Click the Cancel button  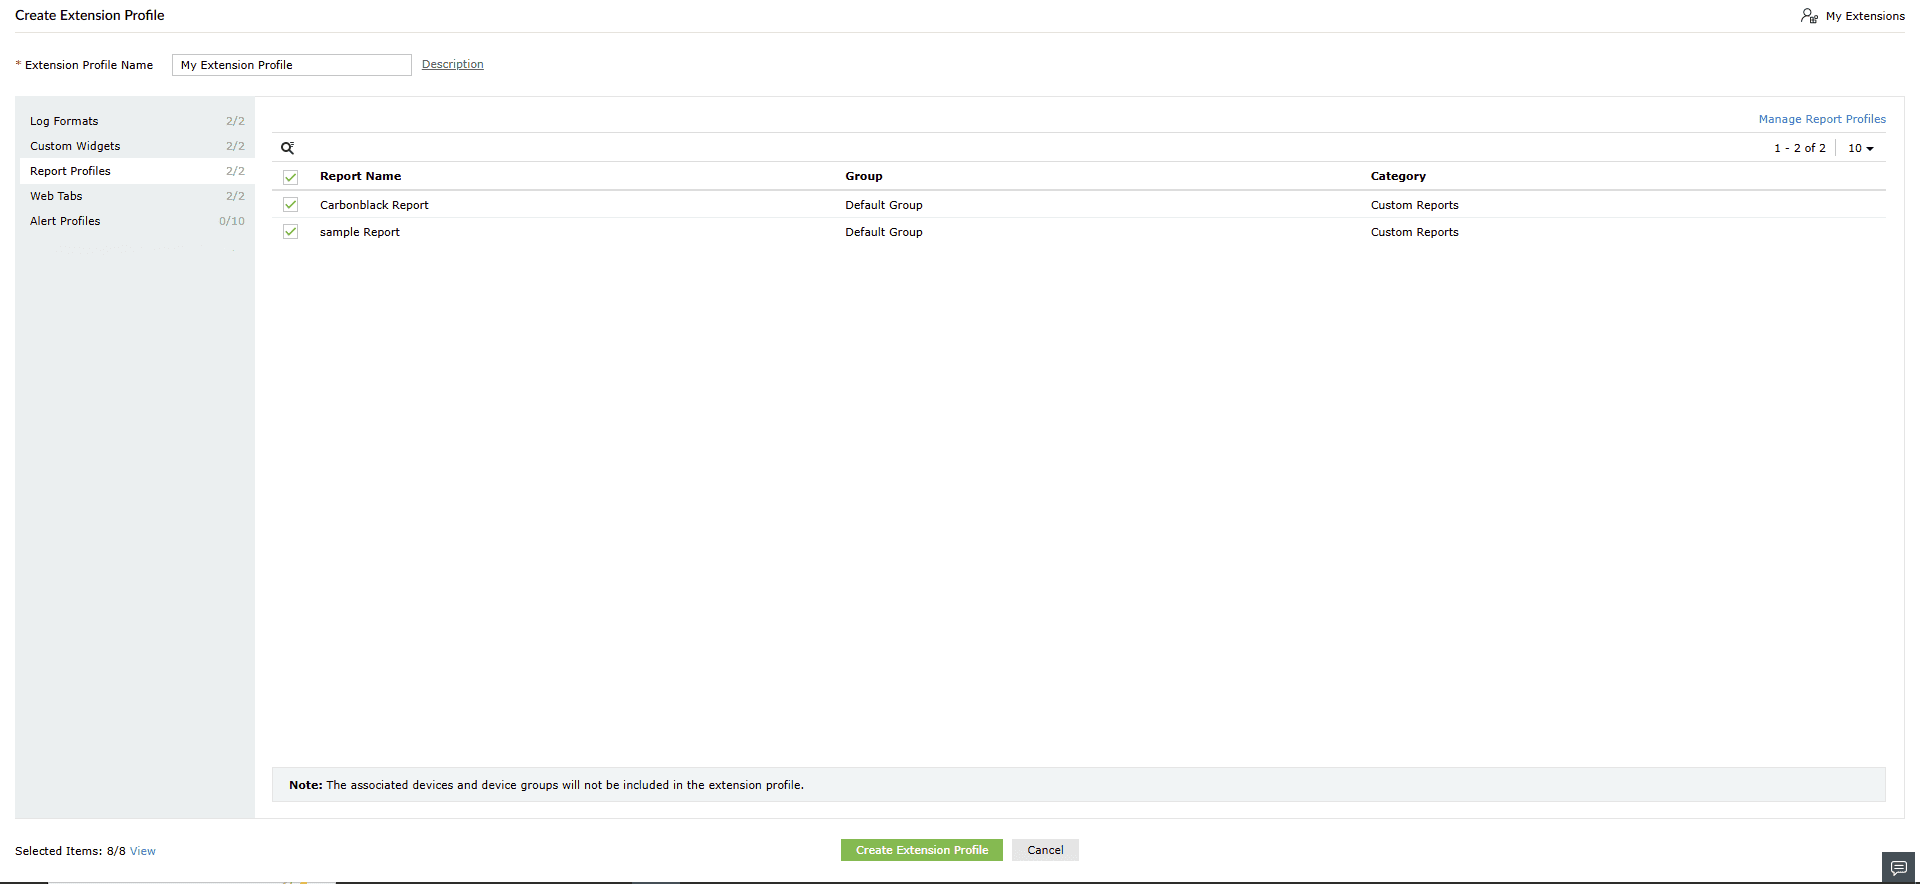pyautogui.click(x=1045, y=850)
